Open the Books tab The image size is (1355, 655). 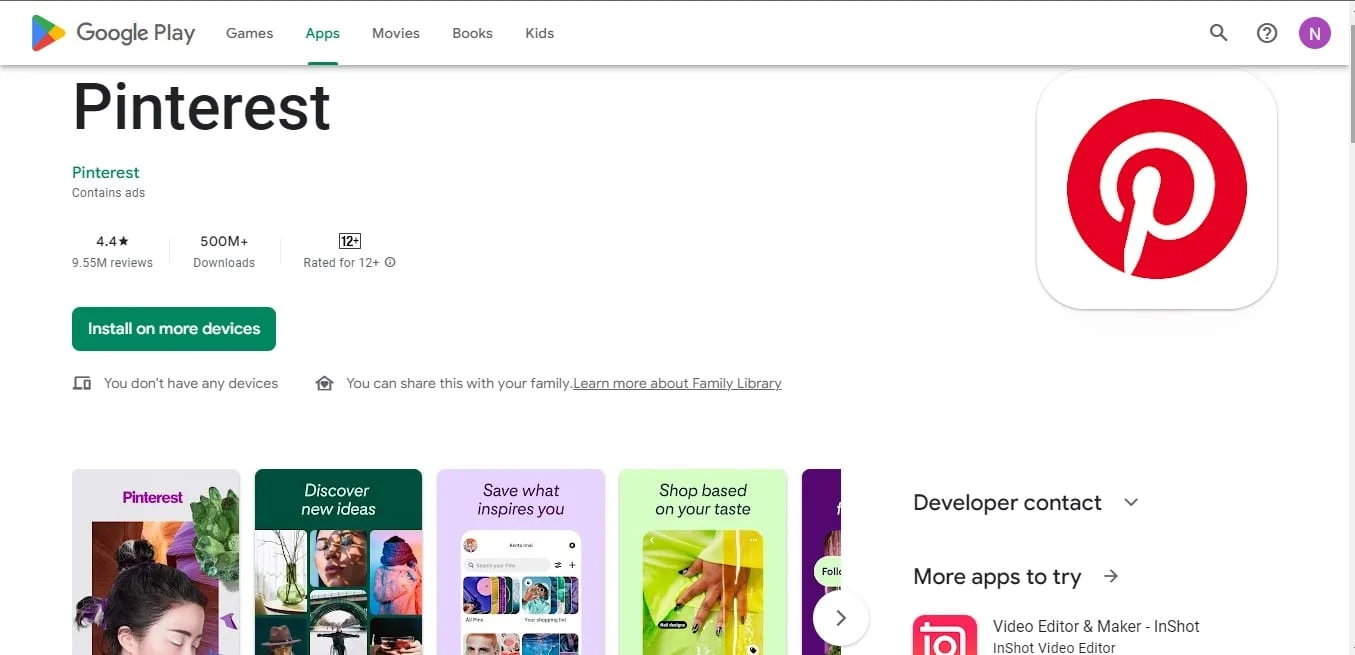tap(472, 33)
